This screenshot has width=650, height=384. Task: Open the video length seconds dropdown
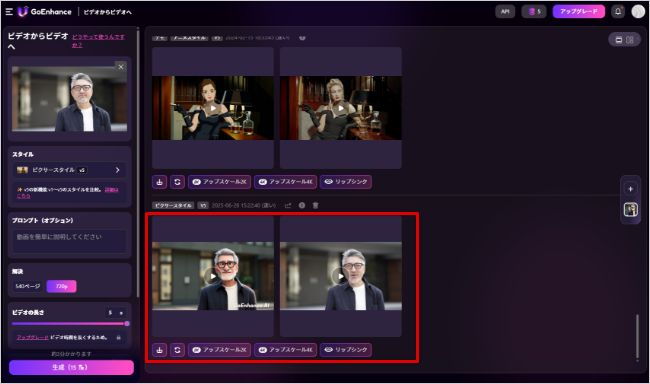[116, 313]
